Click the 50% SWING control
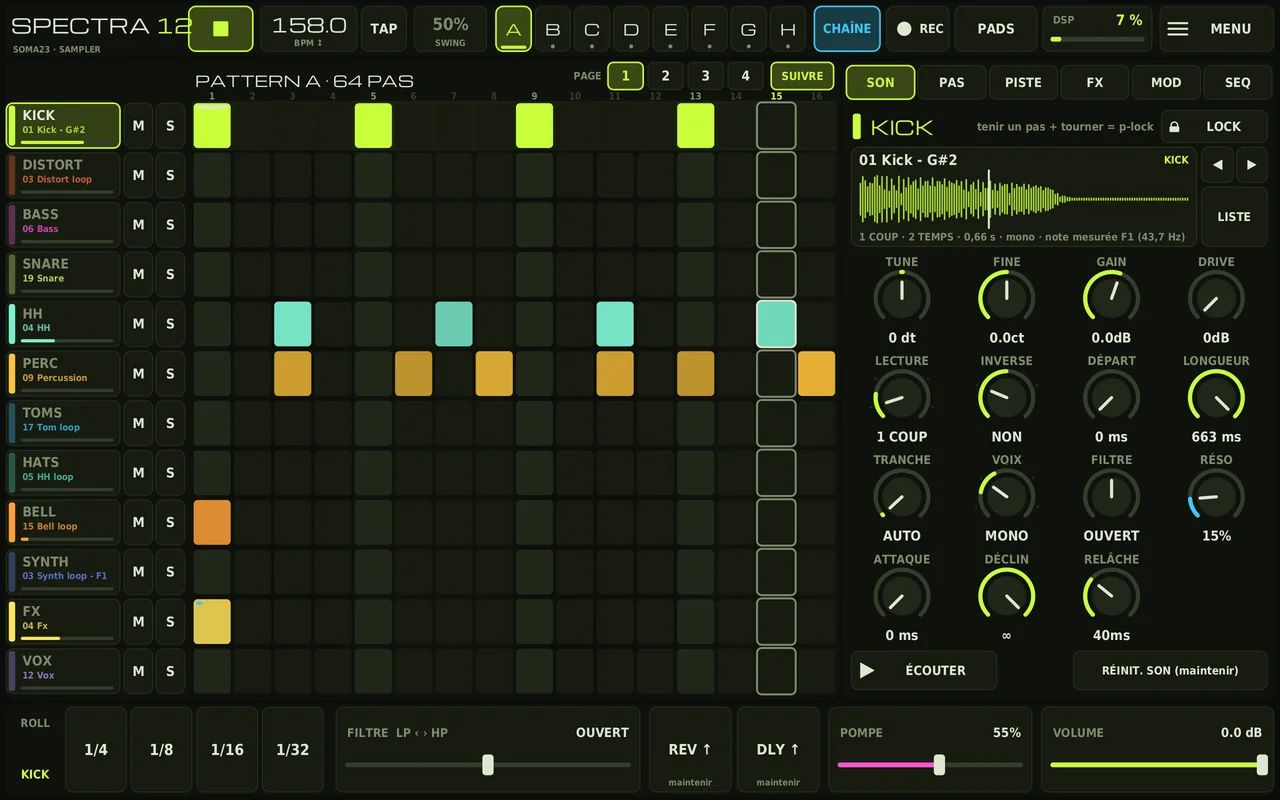Image resolution: width=1280 pixels, height=800 pixels. pyautogui.click(x=450, y=29)
